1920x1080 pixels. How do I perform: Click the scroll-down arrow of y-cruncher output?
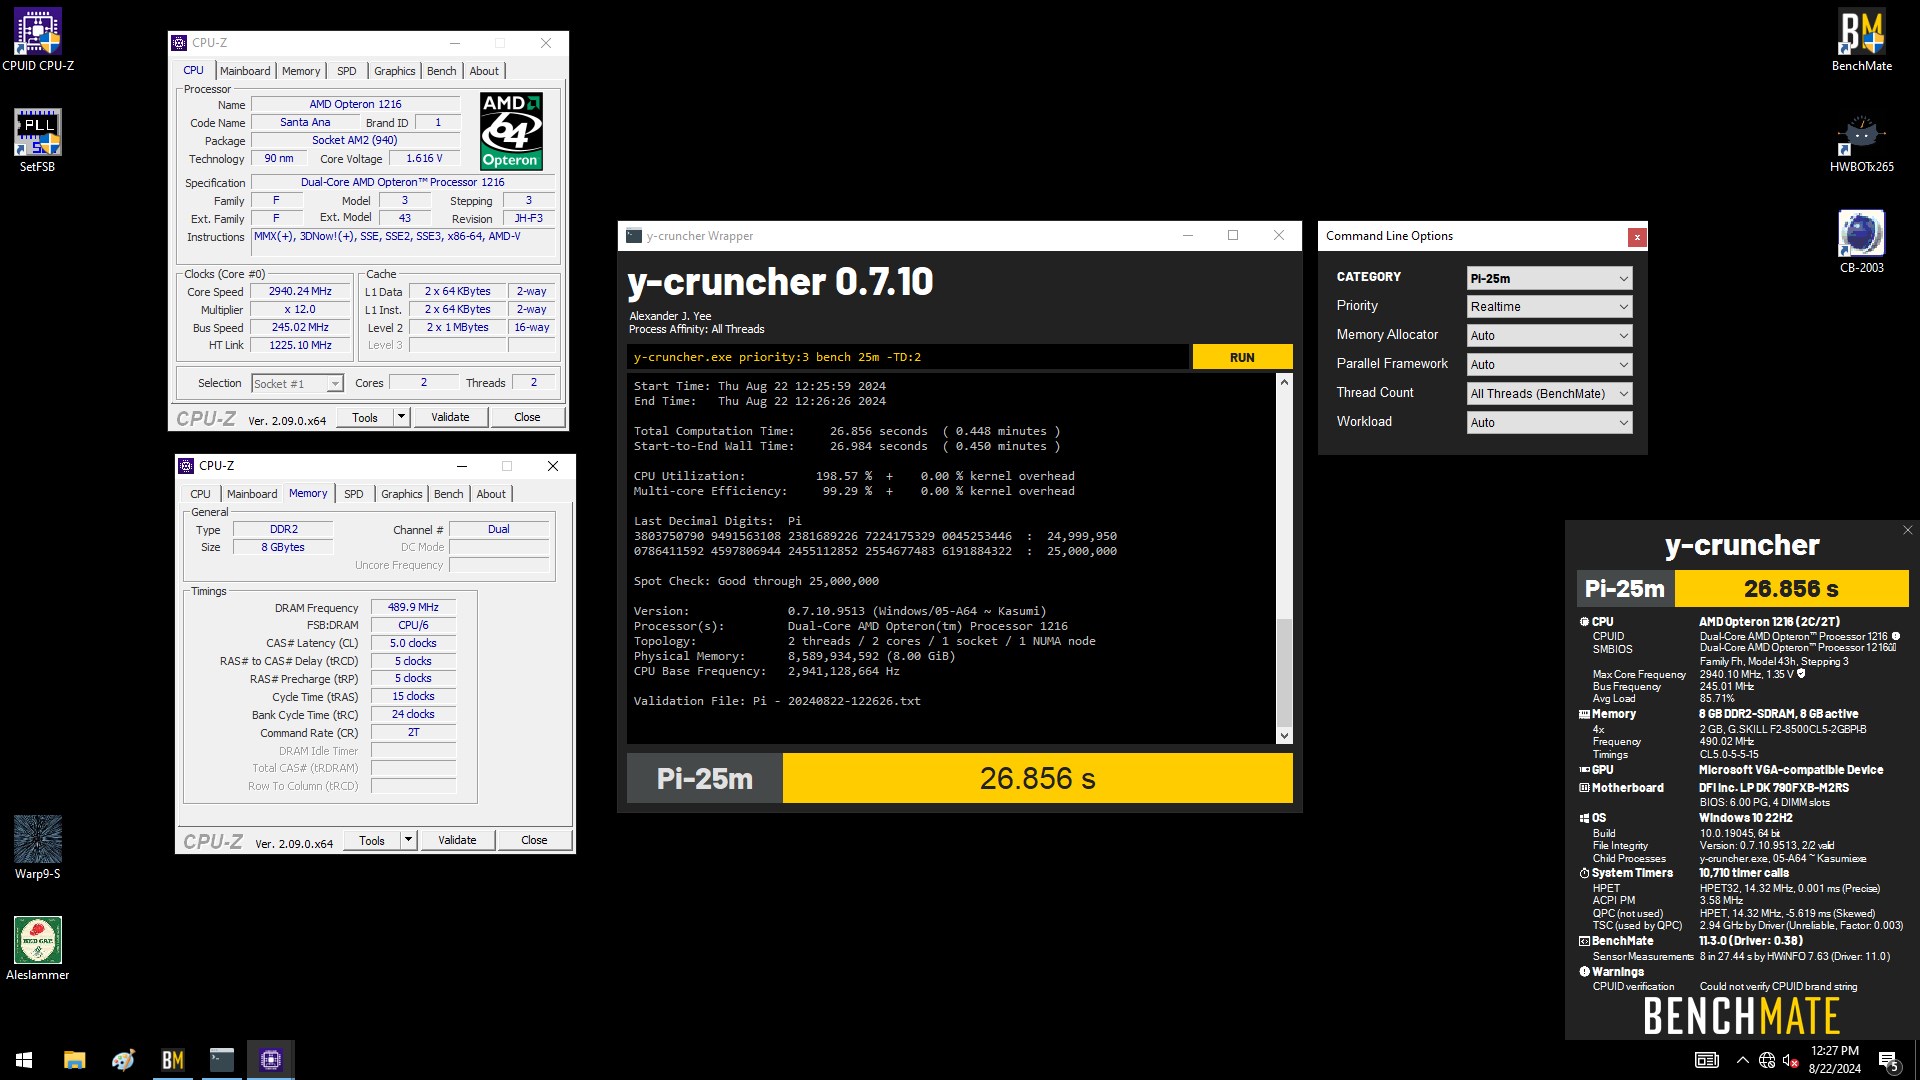(x=1284, y=736)
